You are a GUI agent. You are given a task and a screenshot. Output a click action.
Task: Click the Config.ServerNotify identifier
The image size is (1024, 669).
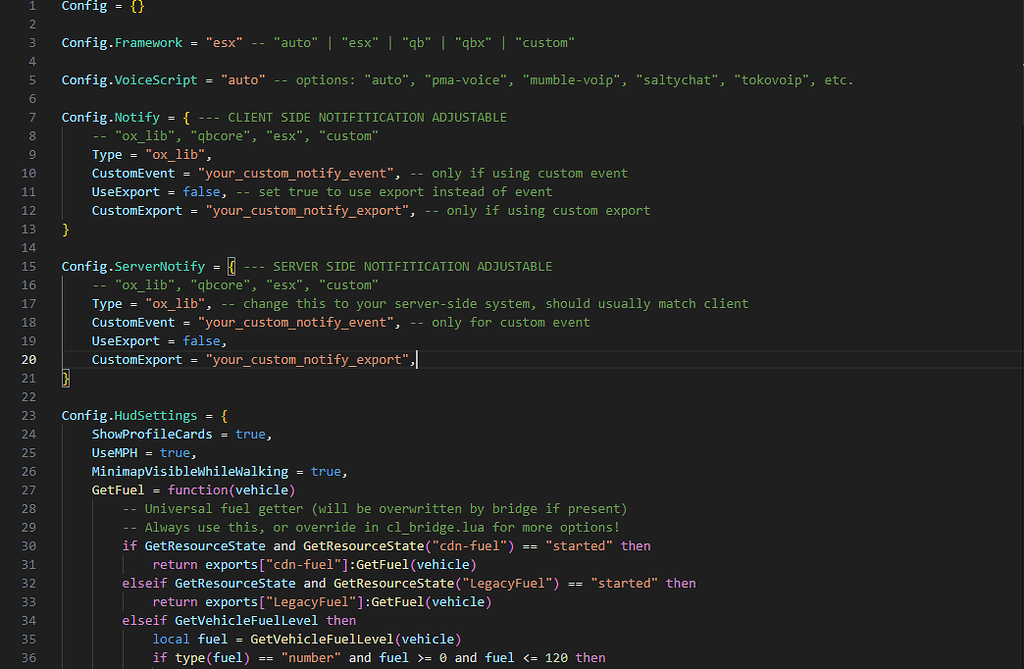133,267
